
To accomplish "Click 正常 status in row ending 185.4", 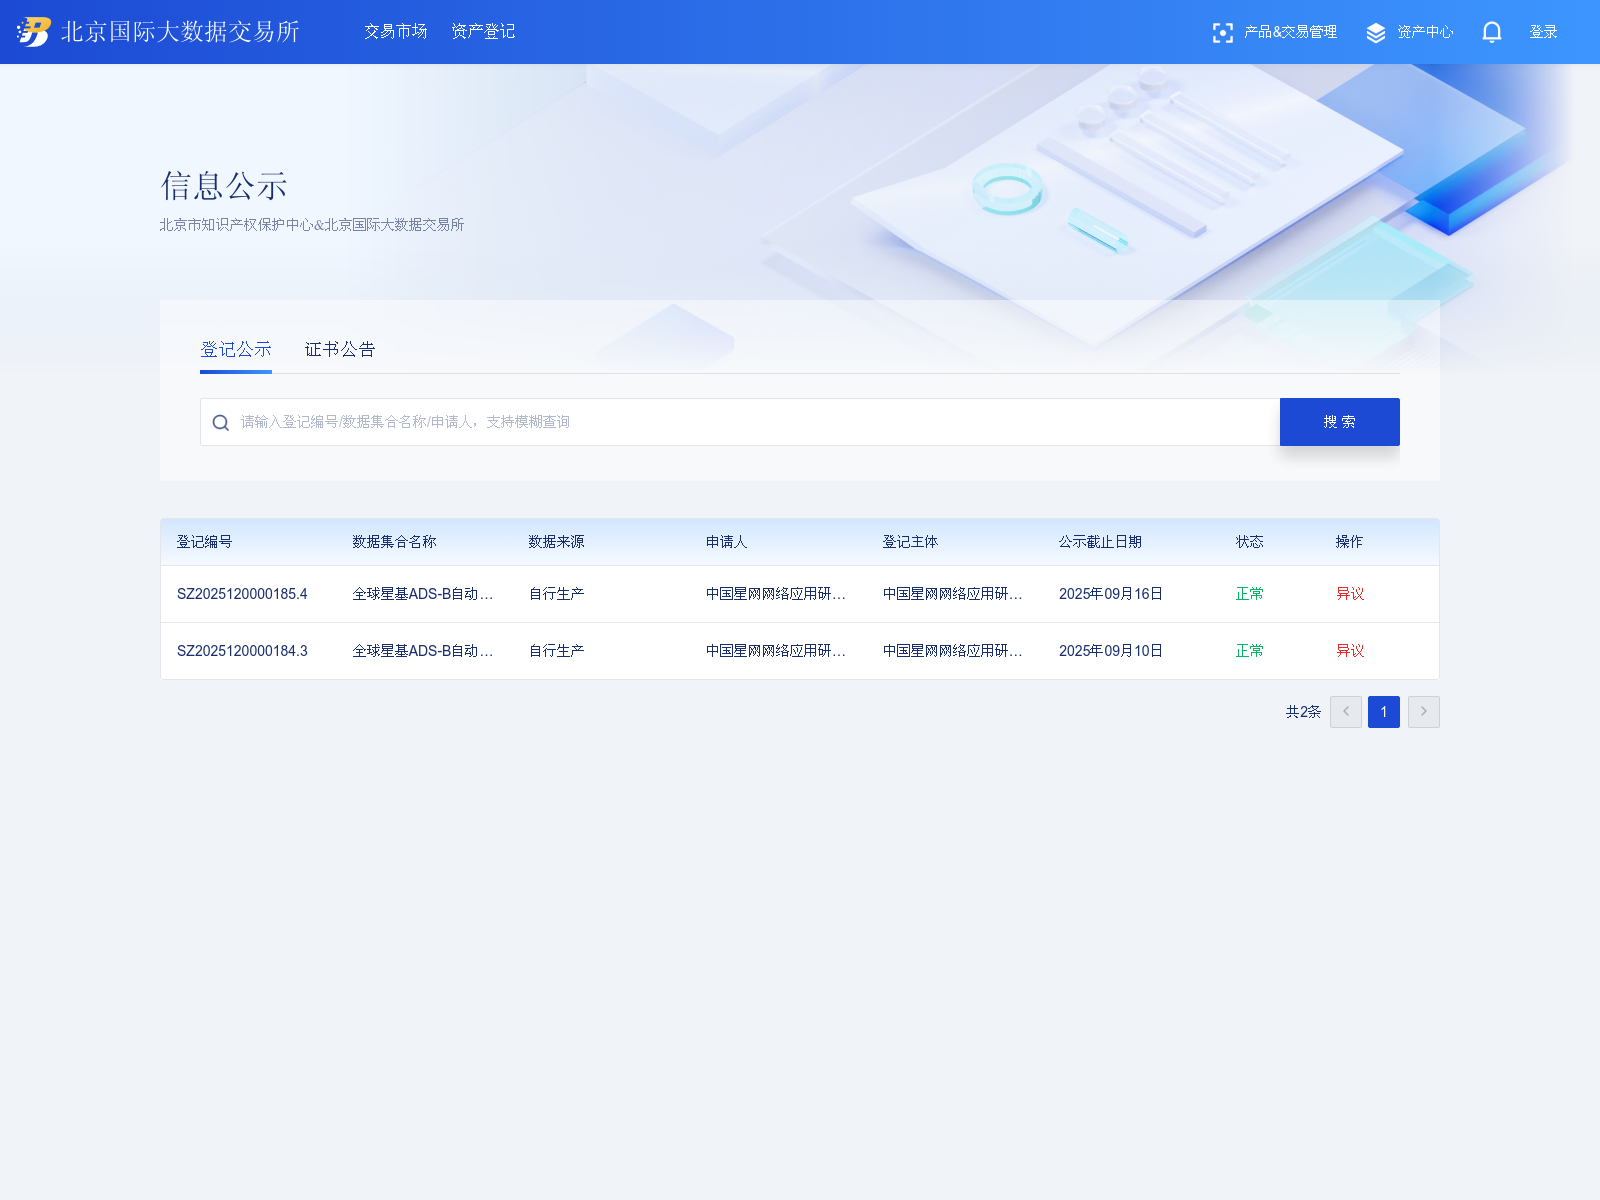I will pyautogui.click(x=1250, y=594).
